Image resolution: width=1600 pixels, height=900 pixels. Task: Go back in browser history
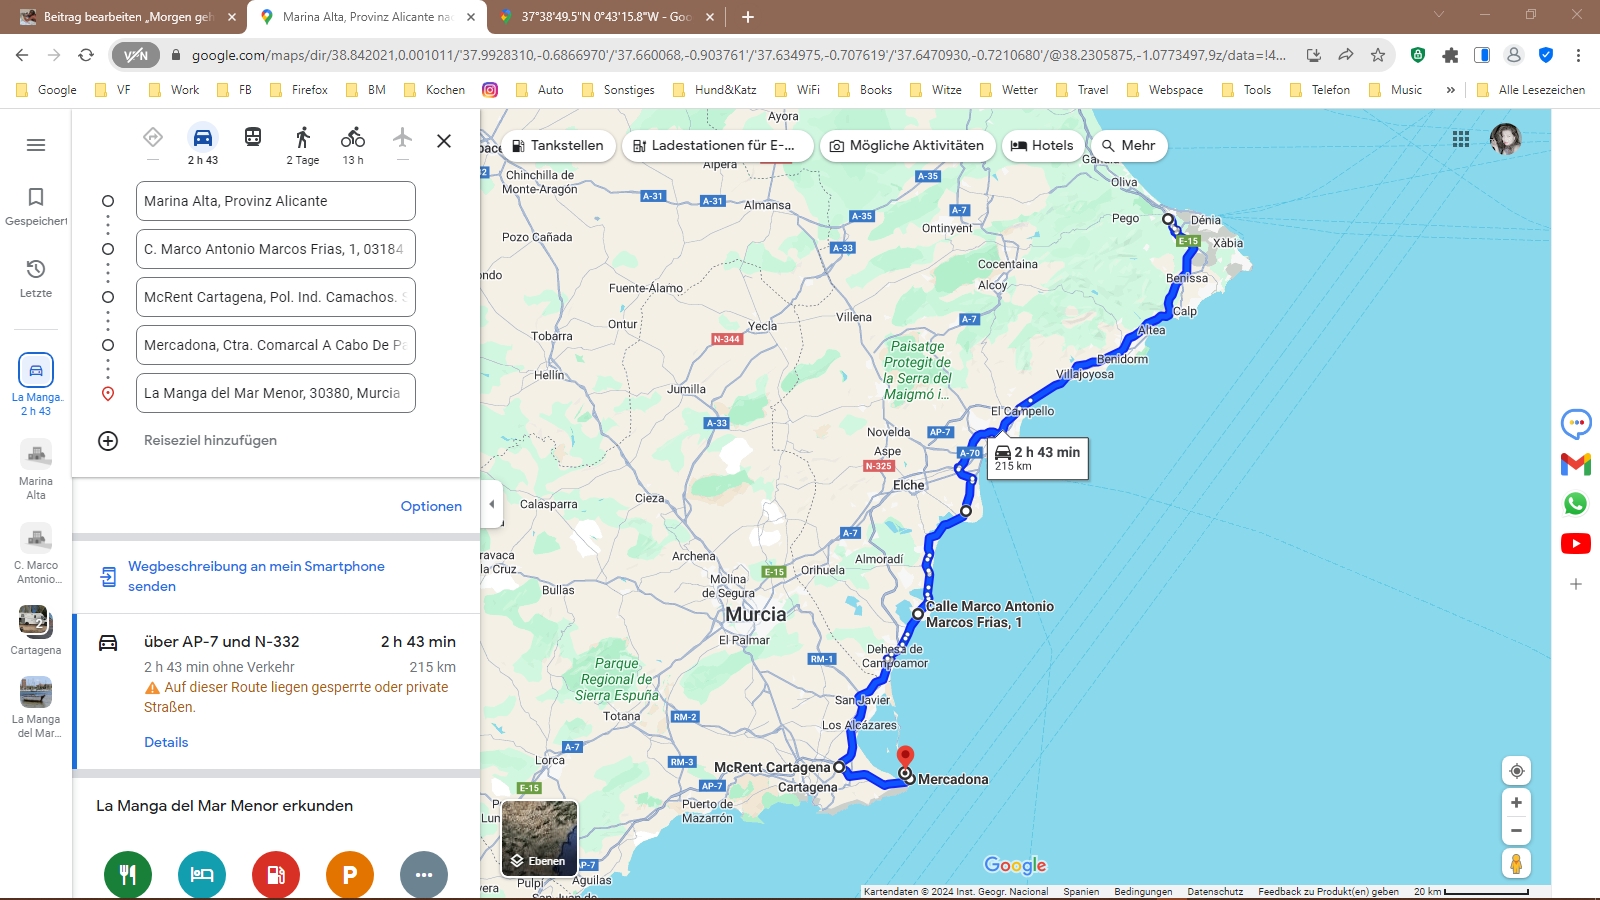(x=22, y=55)
